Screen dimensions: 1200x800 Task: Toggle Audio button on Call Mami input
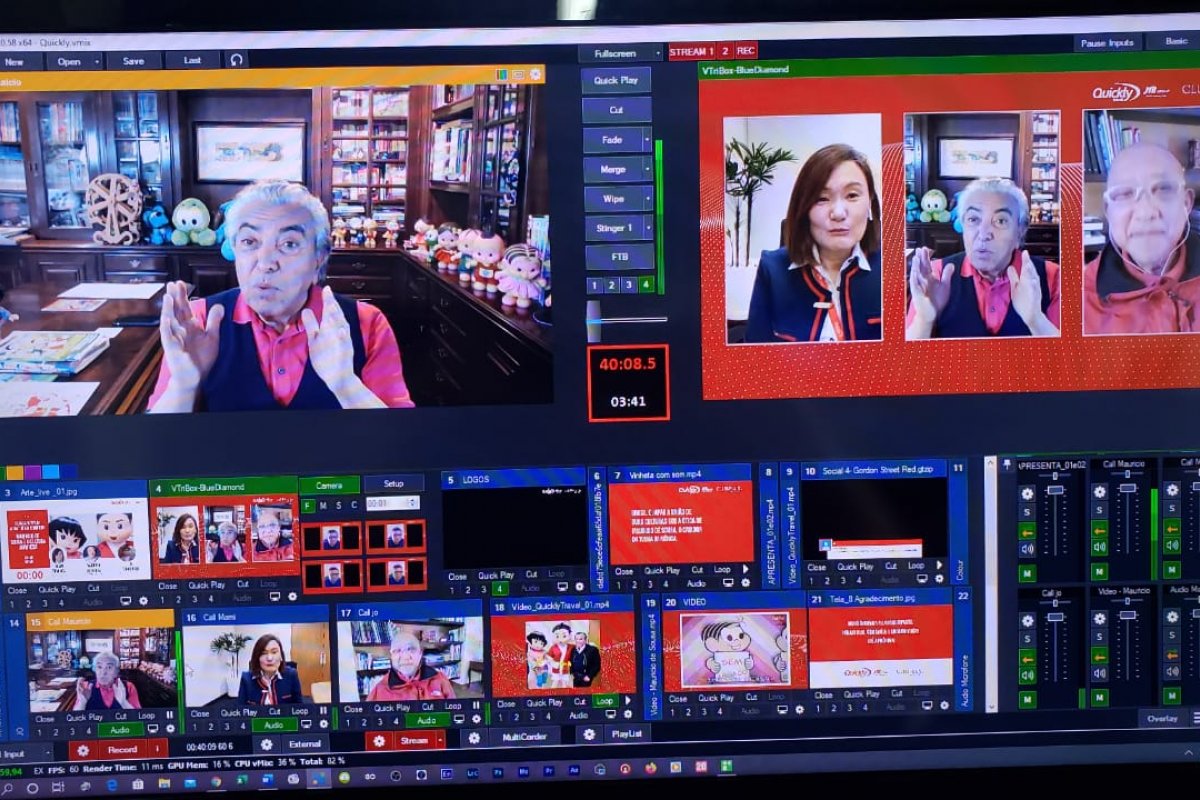pyautogui.click(x=274, y=724)
